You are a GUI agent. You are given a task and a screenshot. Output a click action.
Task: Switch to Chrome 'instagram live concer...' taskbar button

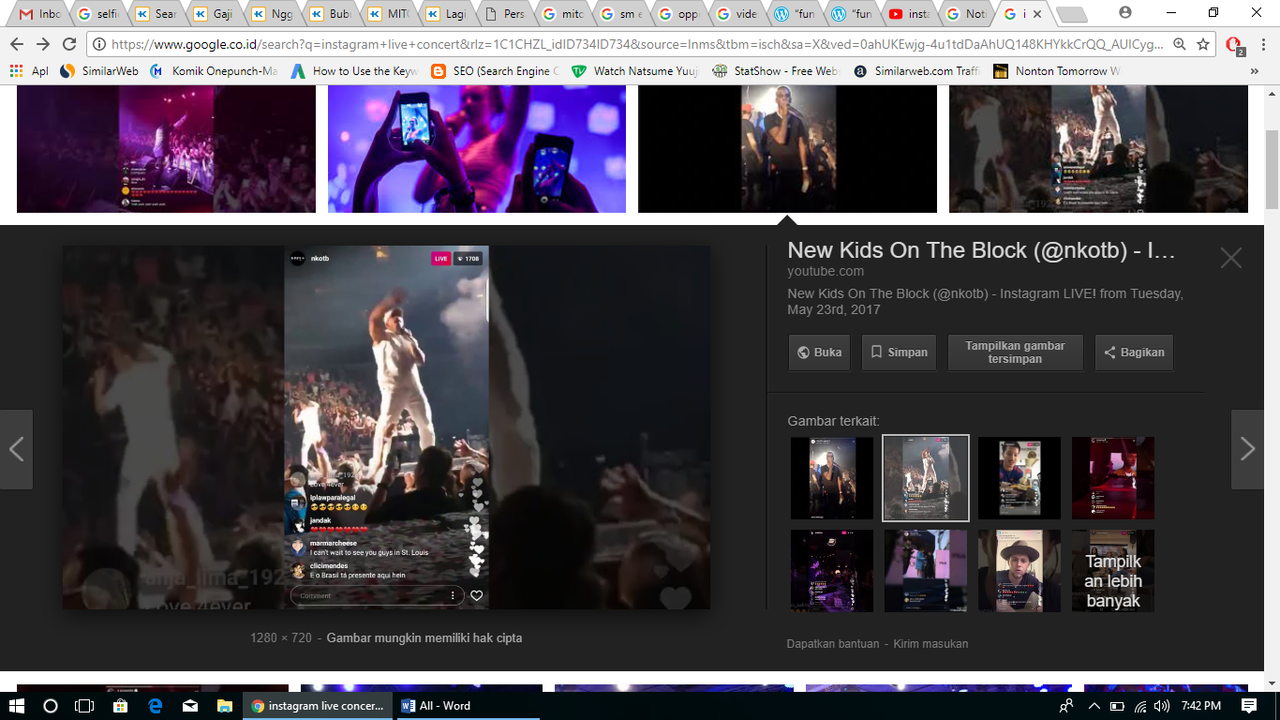tap(318, 705)
